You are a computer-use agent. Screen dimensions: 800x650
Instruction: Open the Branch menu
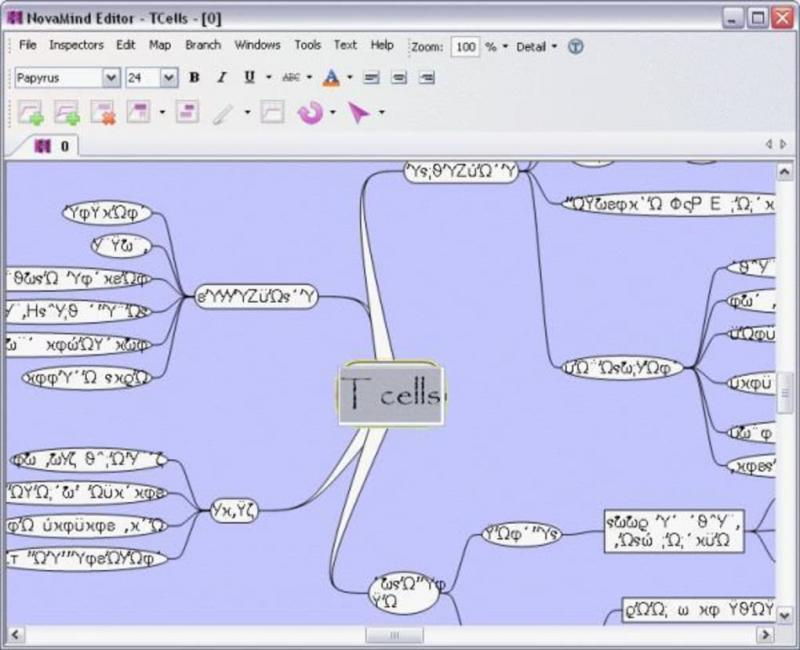coord(203,45)
